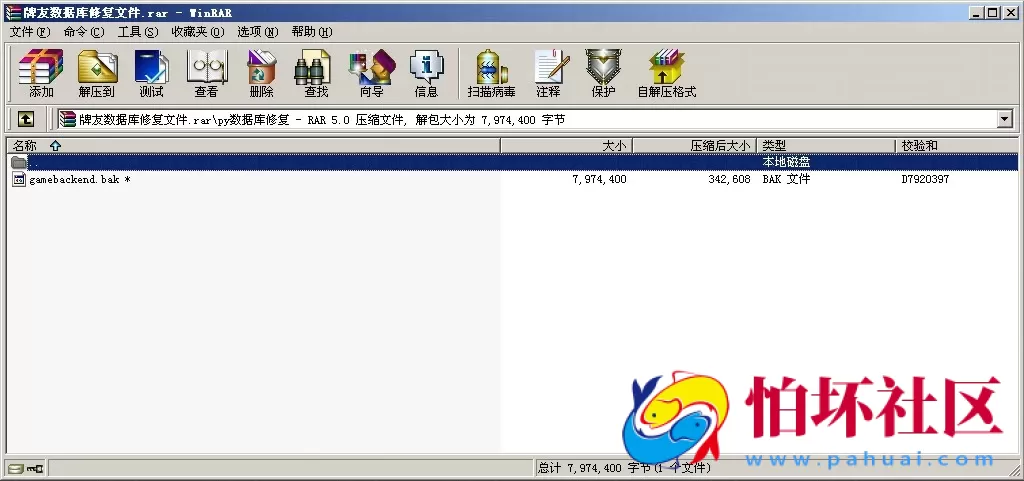Image resolution: width=1024 pixels, height=481 pixels.
Task: Open the 文件(F) menu
Action: (x=29, y=32)
